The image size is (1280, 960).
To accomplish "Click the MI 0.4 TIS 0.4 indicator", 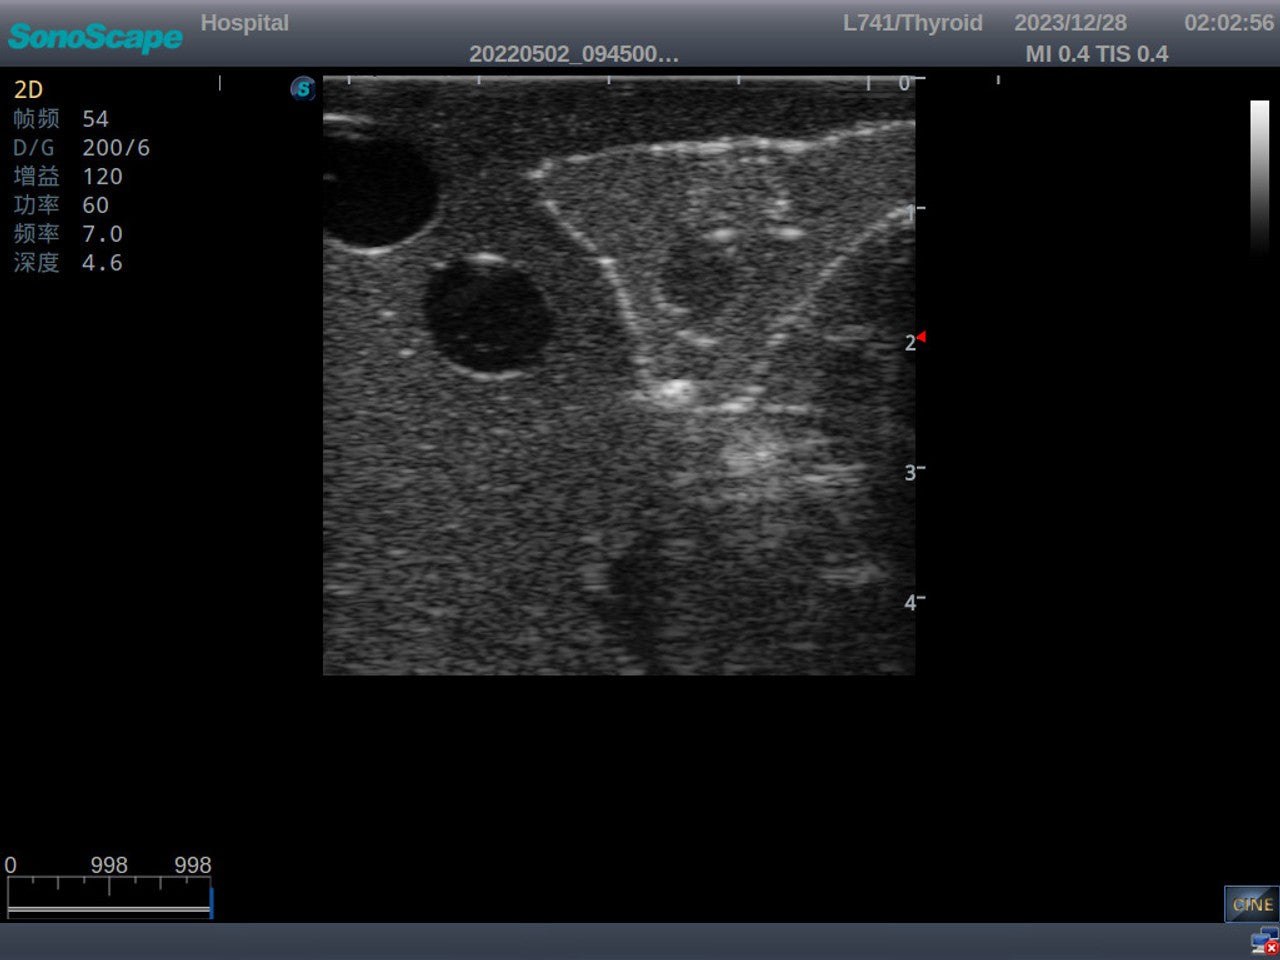I will click(x=1097, y=54).
